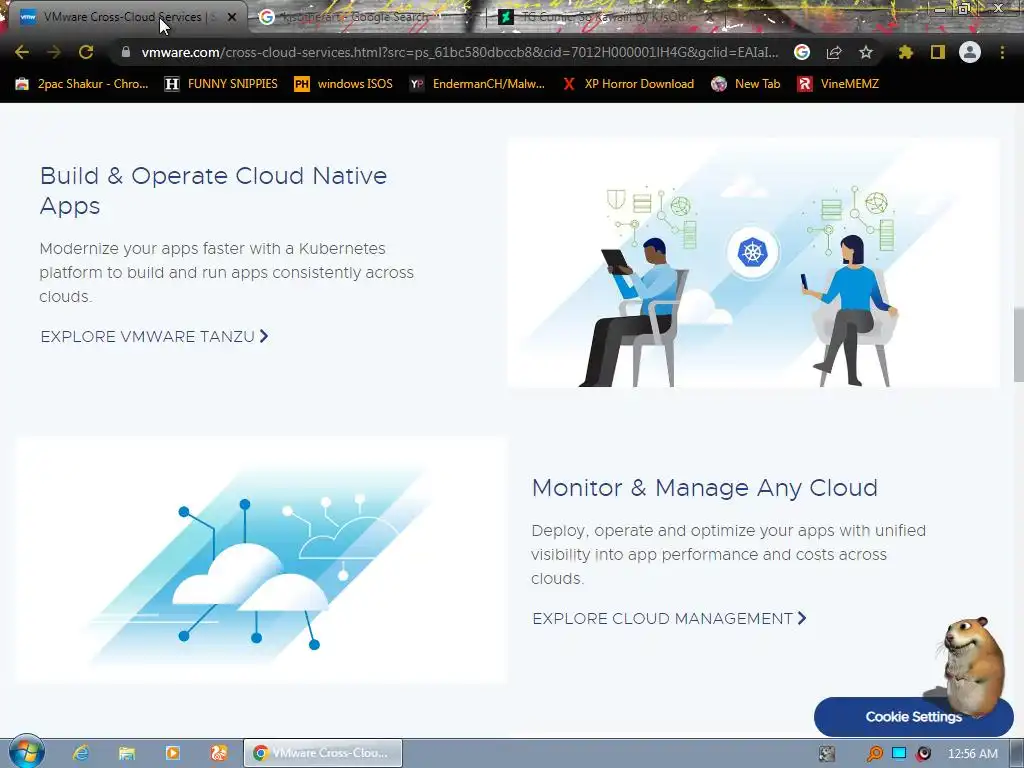Open the extensions puzzle icon
The height and width of the screenshot is (768, 1024).
click(x=906, y=52)
